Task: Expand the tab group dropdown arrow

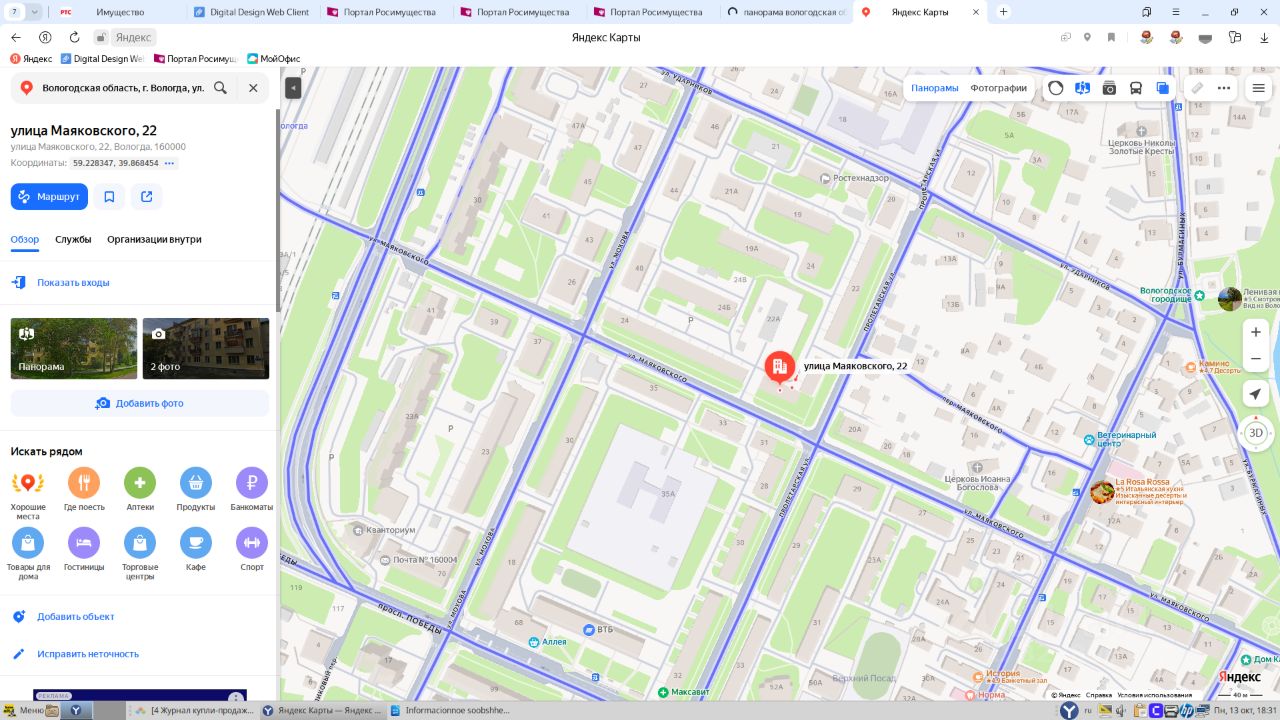Action: coord(35,12)
